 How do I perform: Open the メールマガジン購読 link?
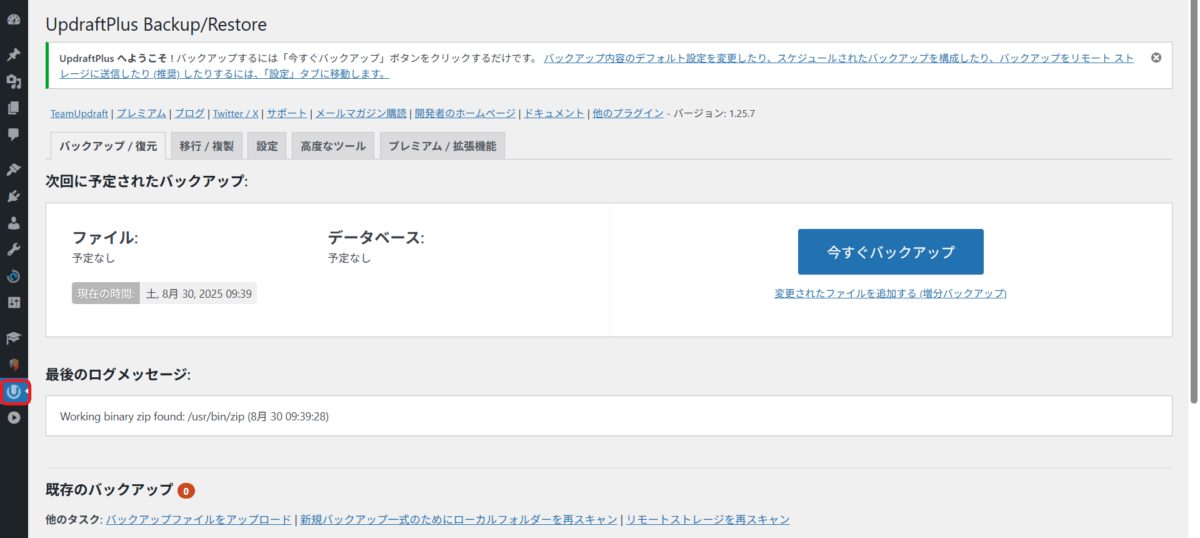[360, 114]
